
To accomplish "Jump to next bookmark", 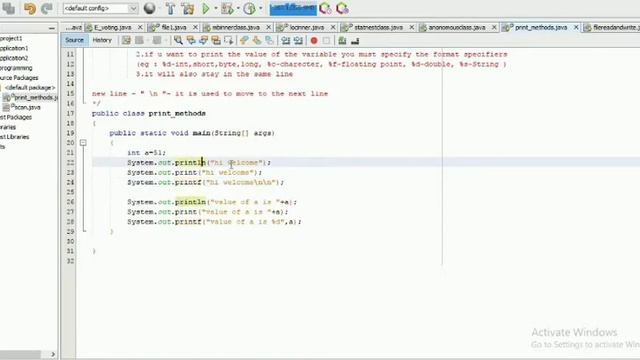I will coord(257,40).
